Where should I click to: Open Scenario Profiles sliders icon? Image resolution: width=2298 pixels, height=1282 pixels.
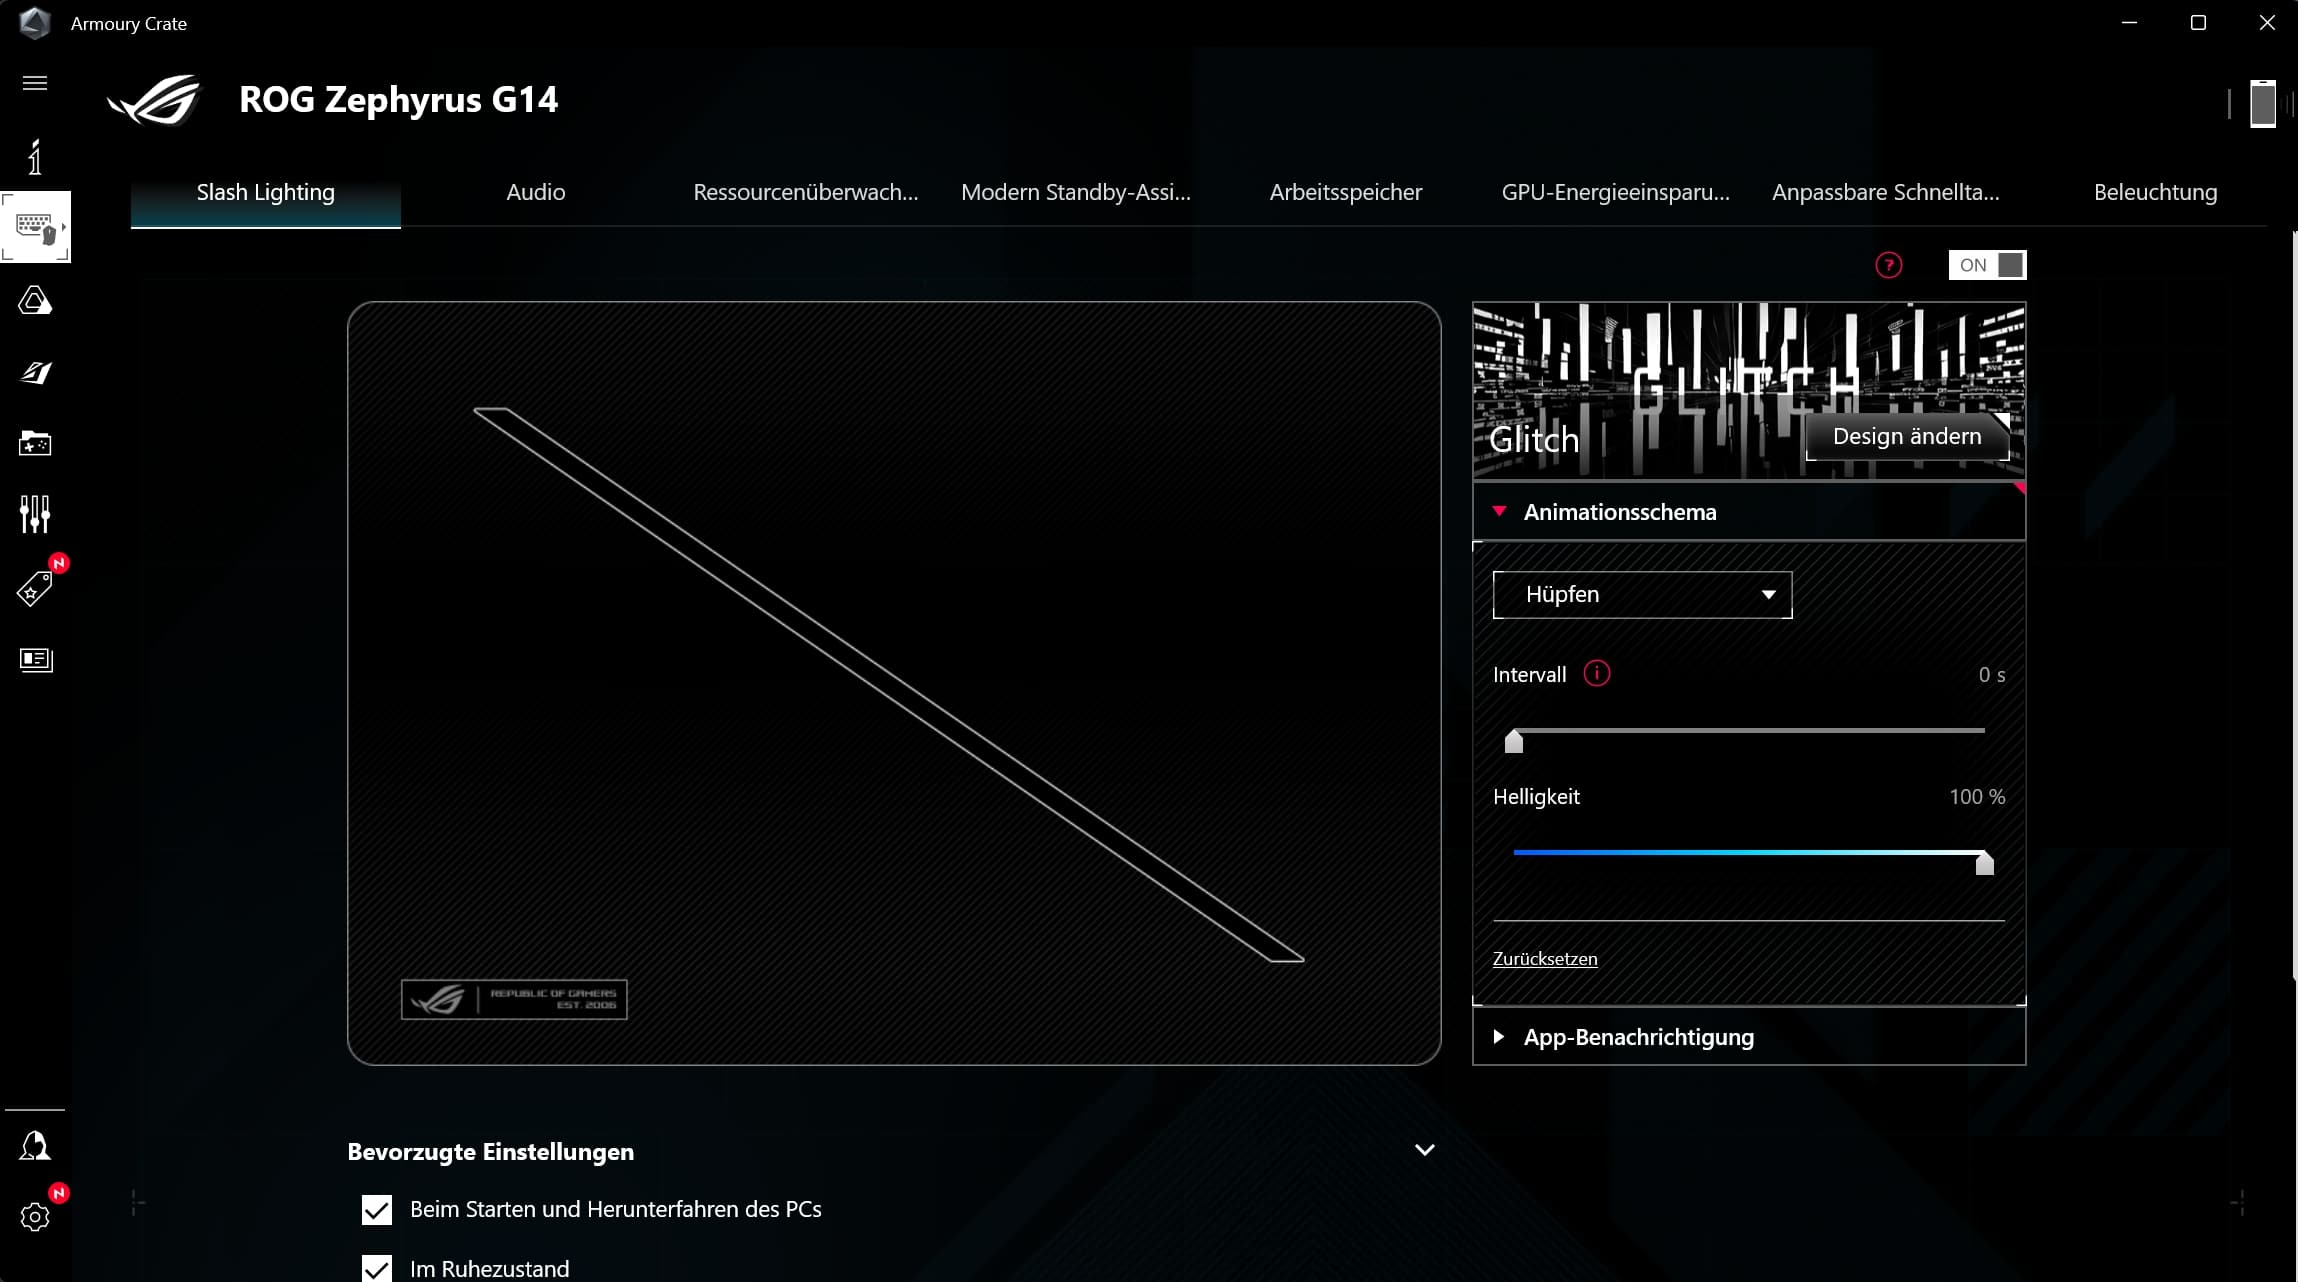pos(35,514)
